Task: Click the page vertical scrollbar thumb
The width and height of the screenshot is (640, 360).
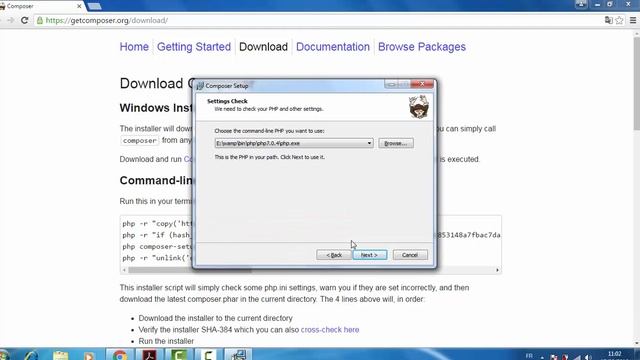Action: [x=636, y=84]
